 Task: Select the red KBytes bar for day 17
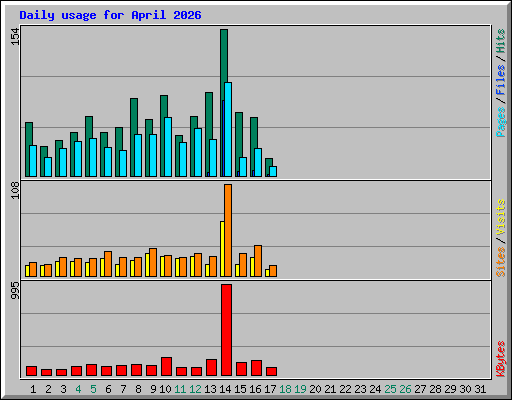click(x=271, y=371)
